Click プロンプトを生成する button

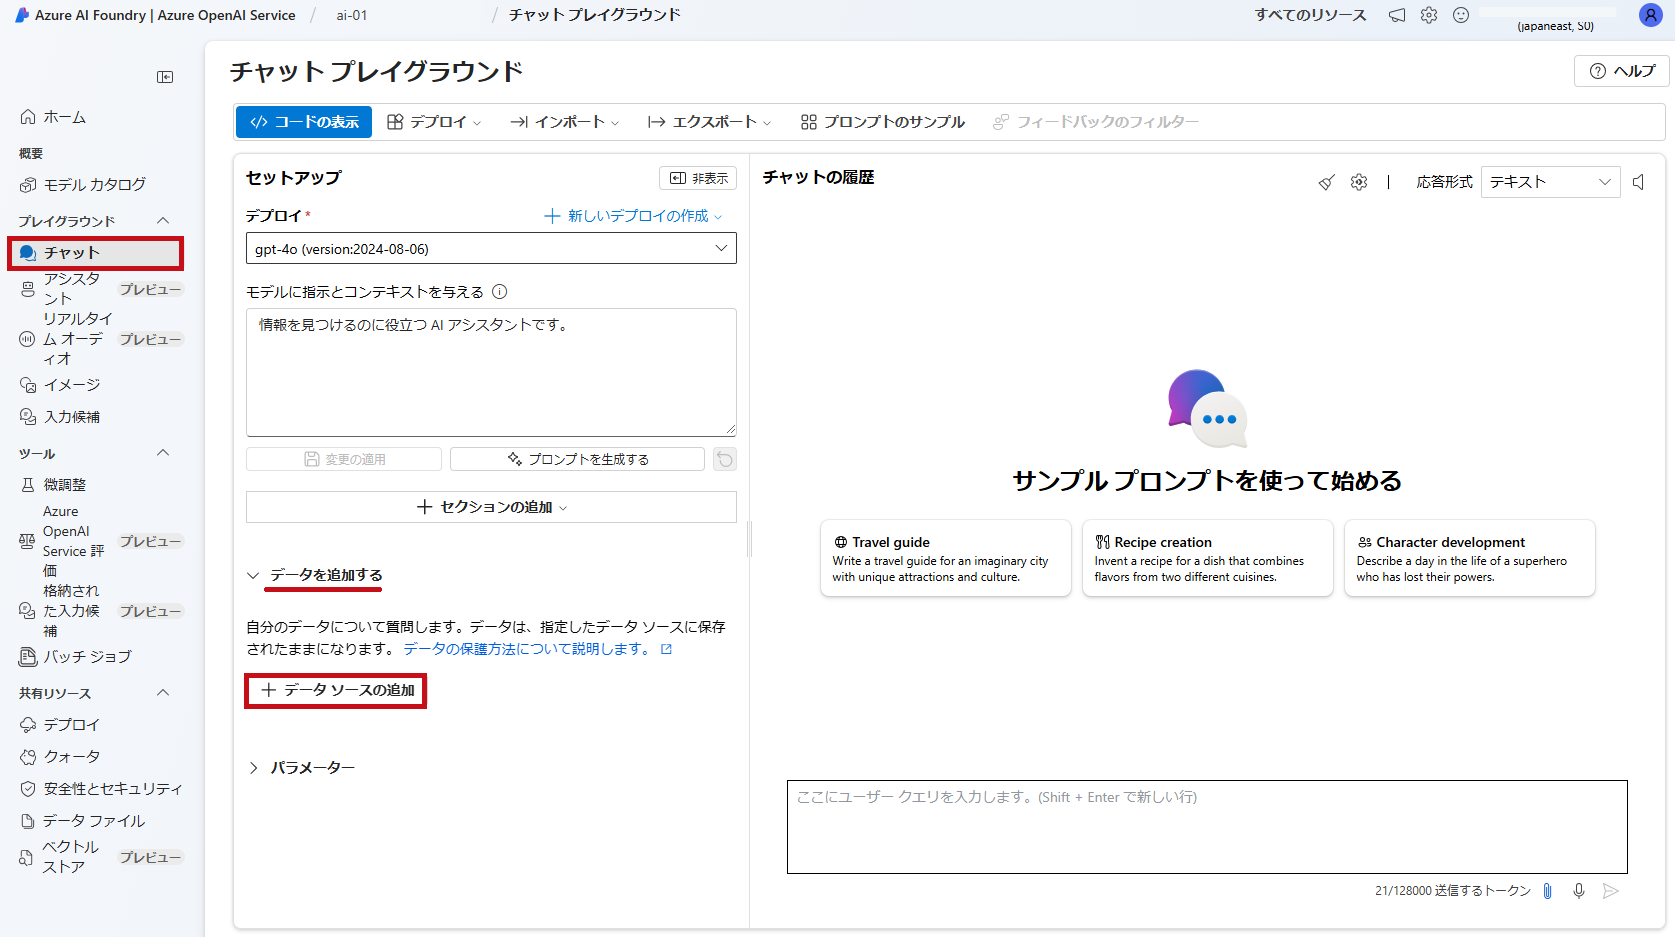coord(577,459)
